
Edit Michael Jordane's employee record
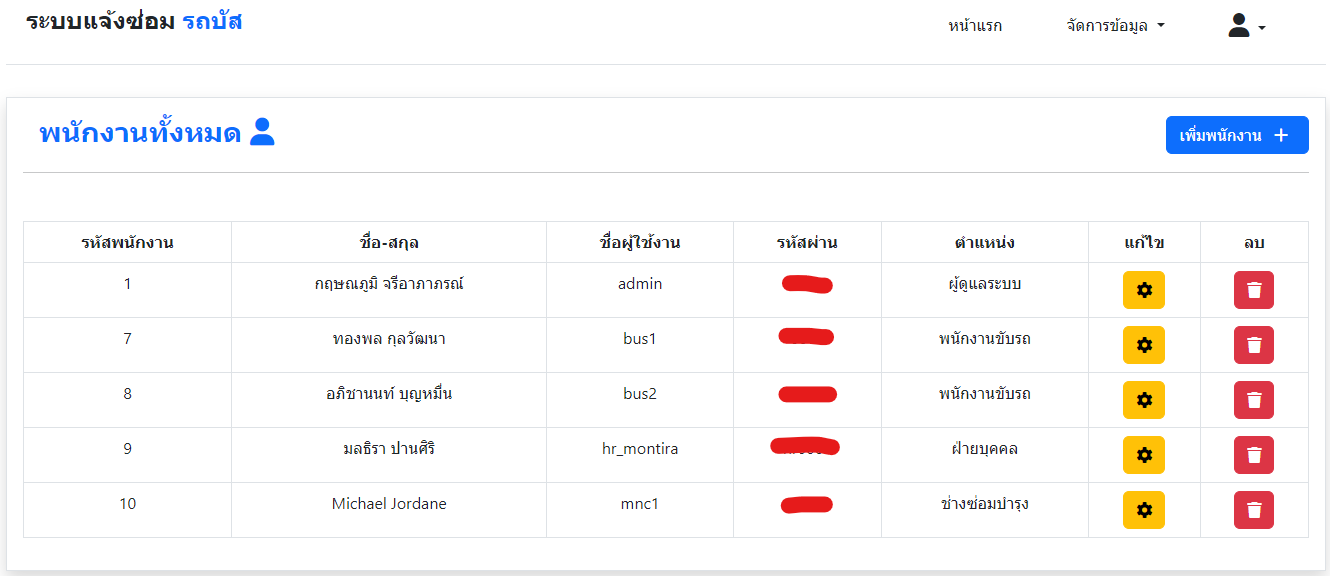tap(1144, 510)
